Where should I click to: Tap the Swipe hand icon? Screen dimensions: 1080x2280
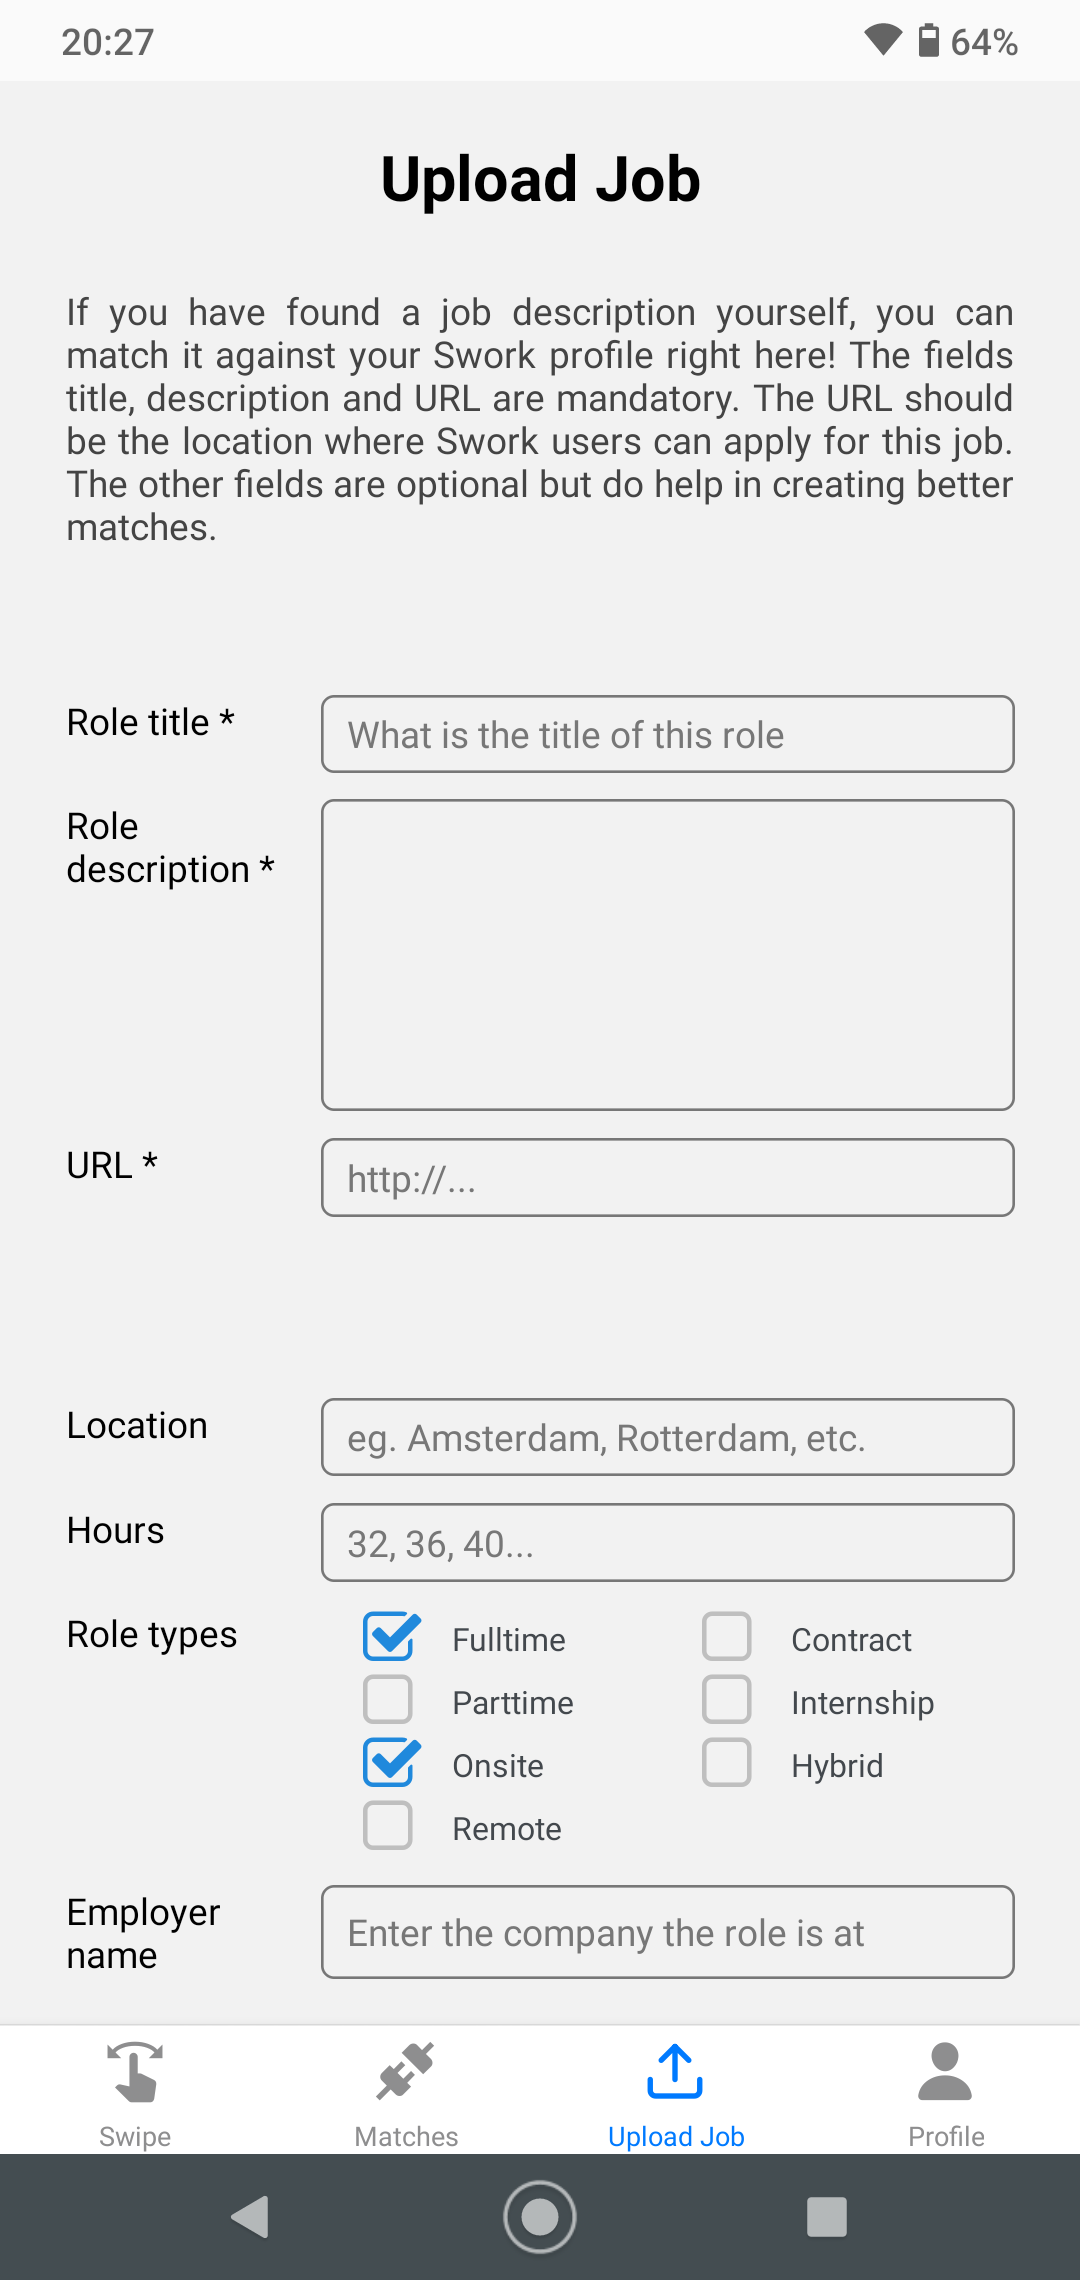[x=135, y=2071]
